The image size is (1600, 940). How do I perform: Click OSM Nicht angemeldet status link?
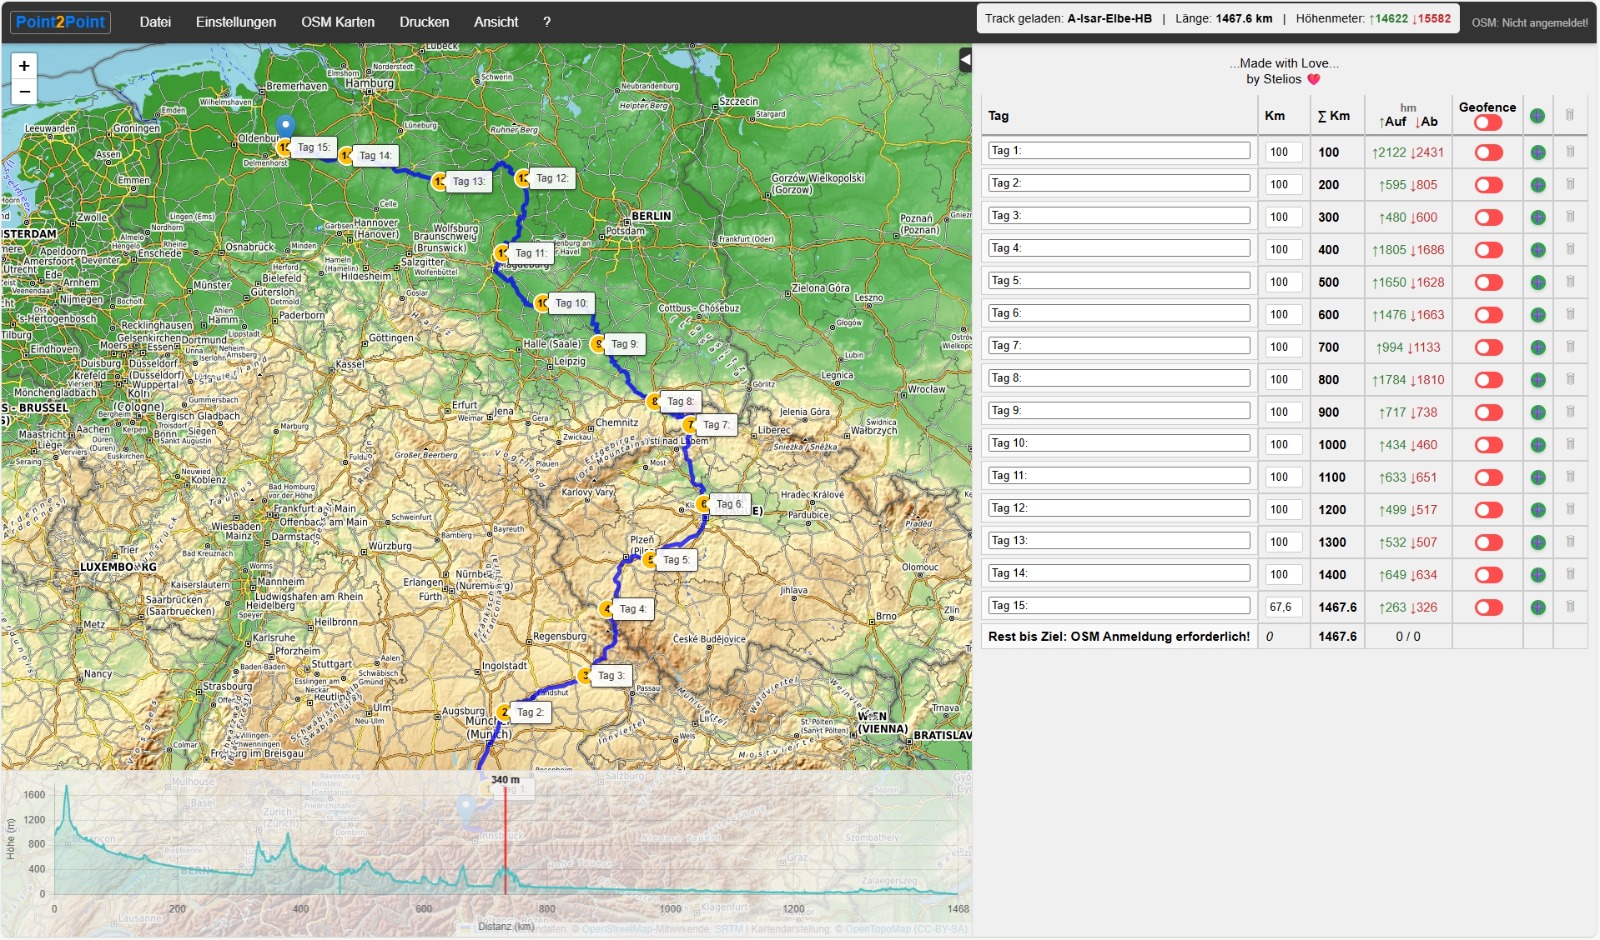(x=1529, y=22)
